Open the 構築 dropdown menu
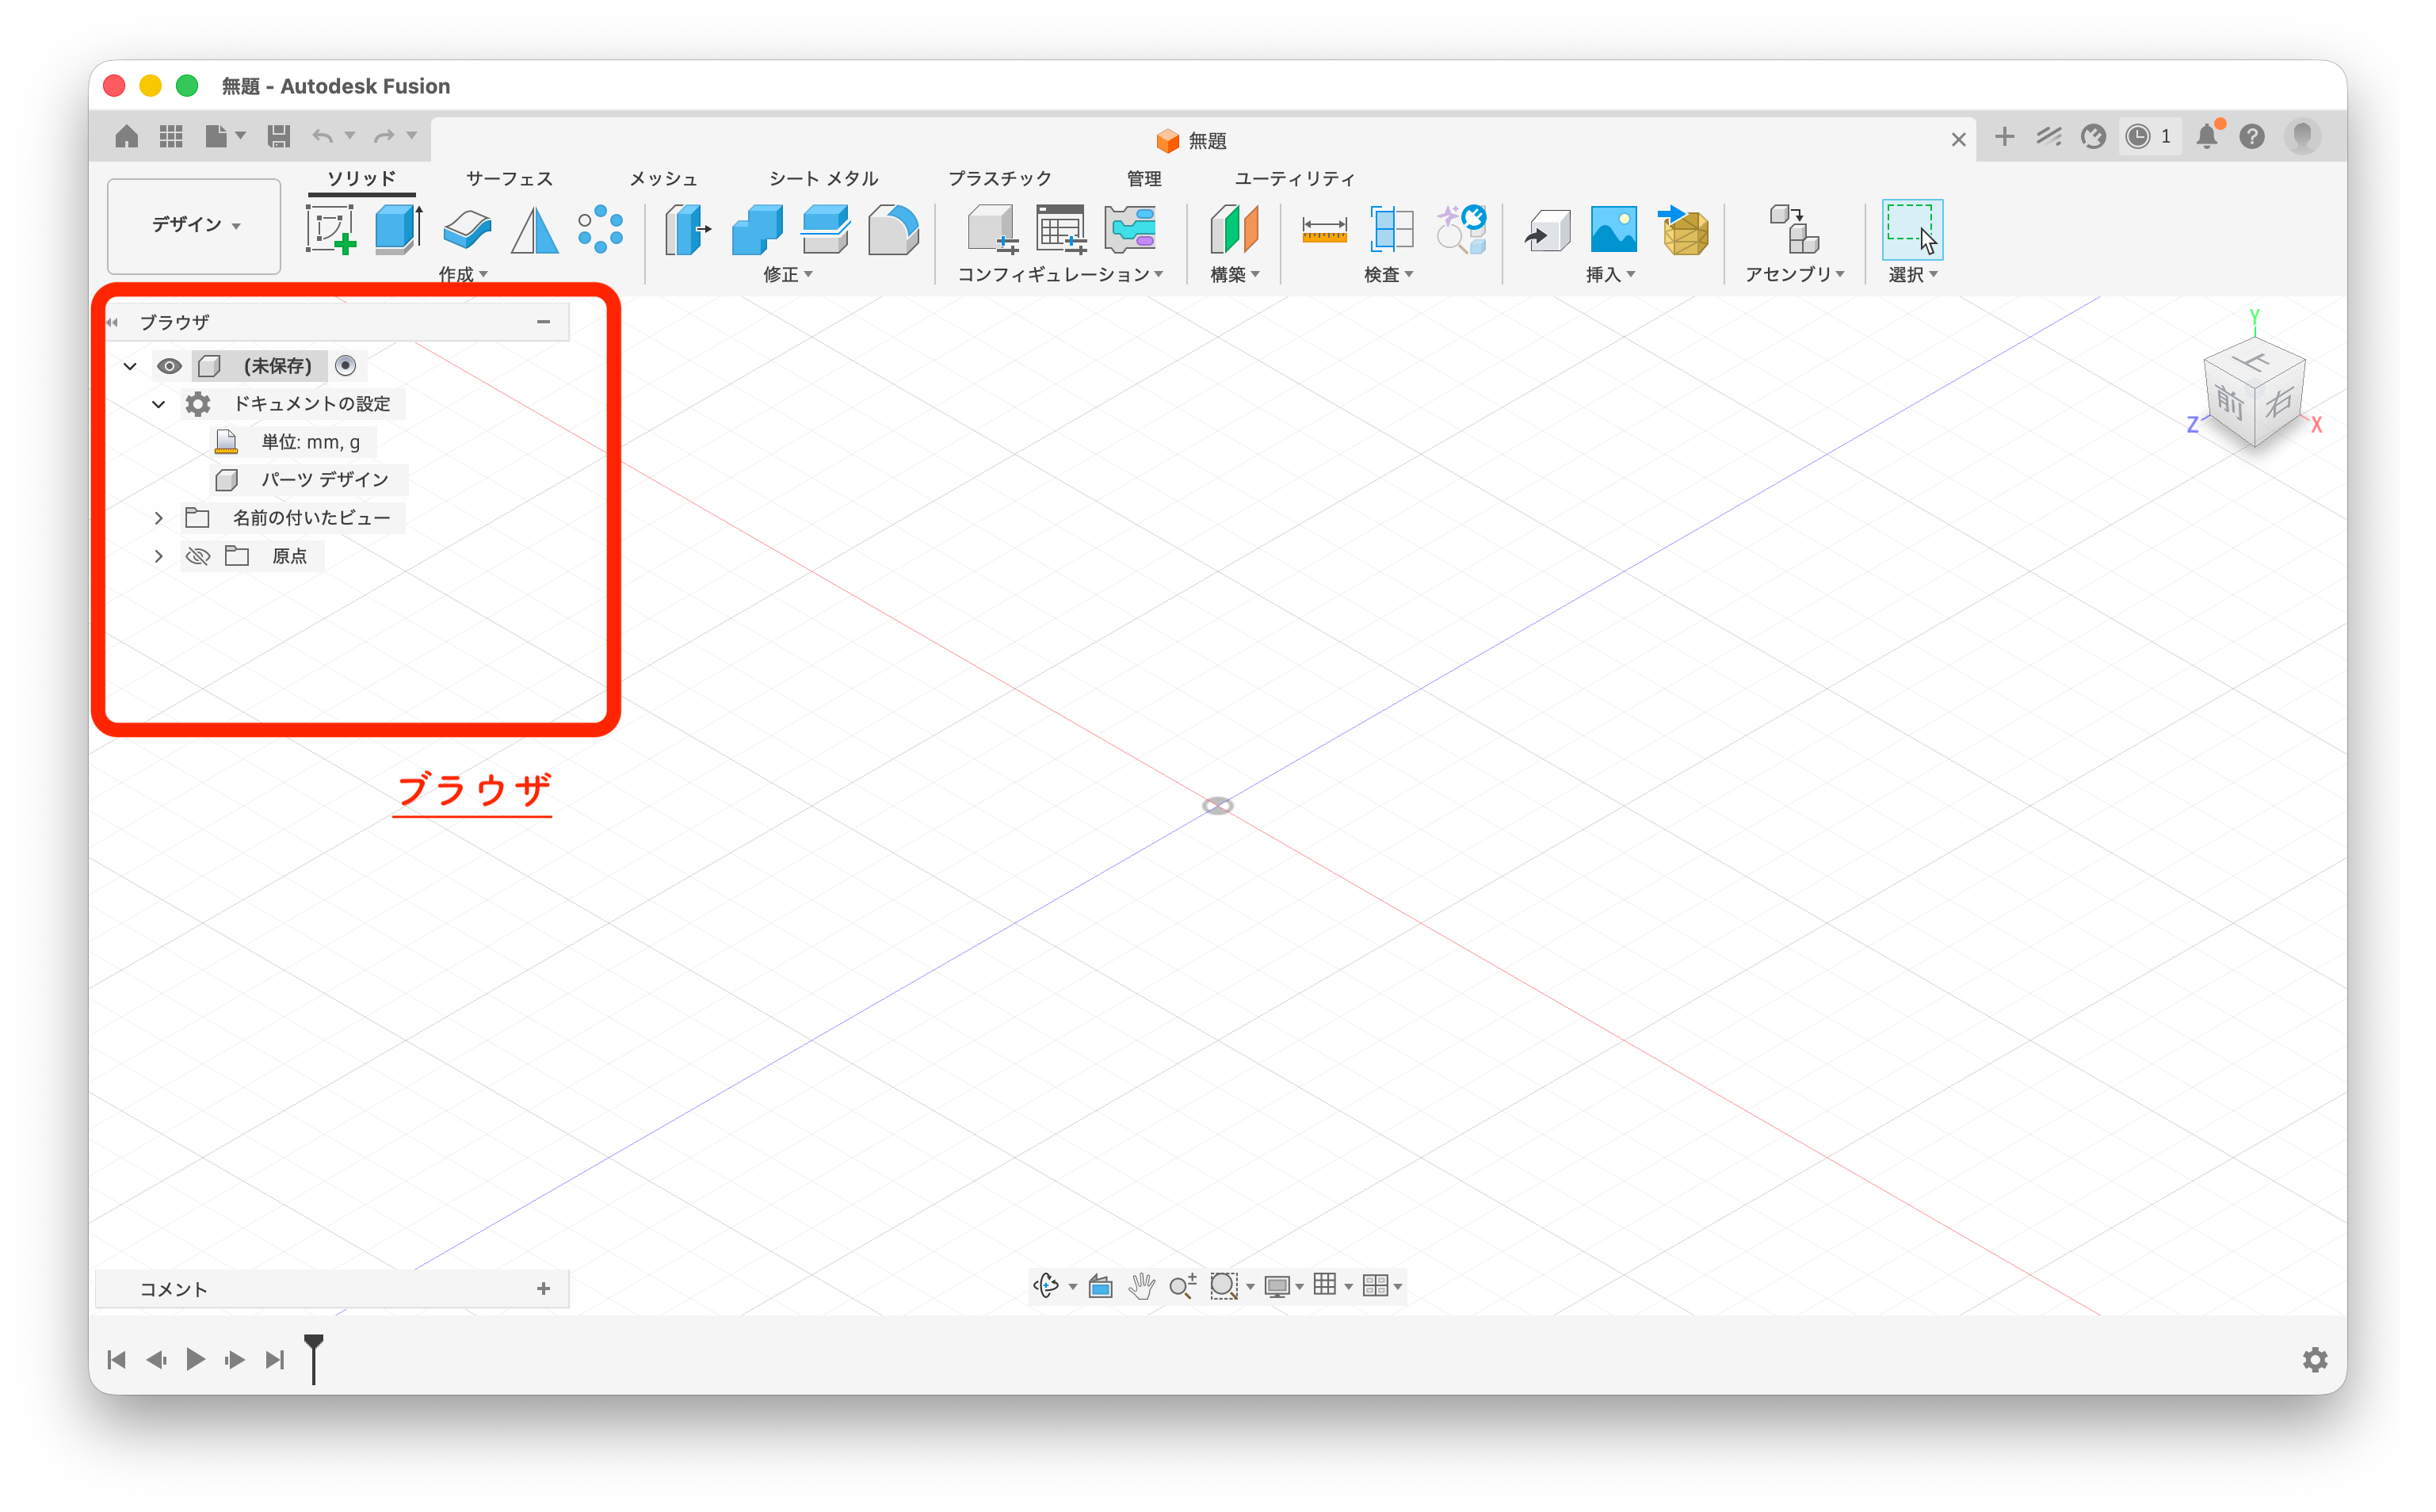This screenshot has height=1512, width=2436. 1234,274
